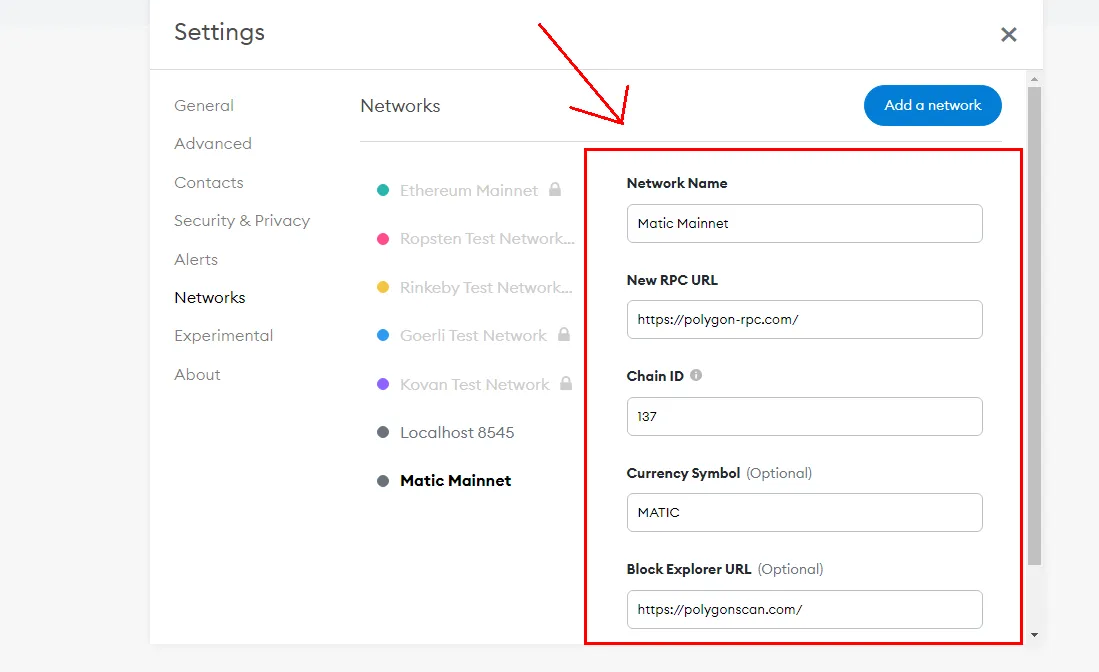Image resolution: width=1099 pixels, height=672 pixels.
Task: Click green dot of Ethereum Mainnet
Action: (383, 190)
